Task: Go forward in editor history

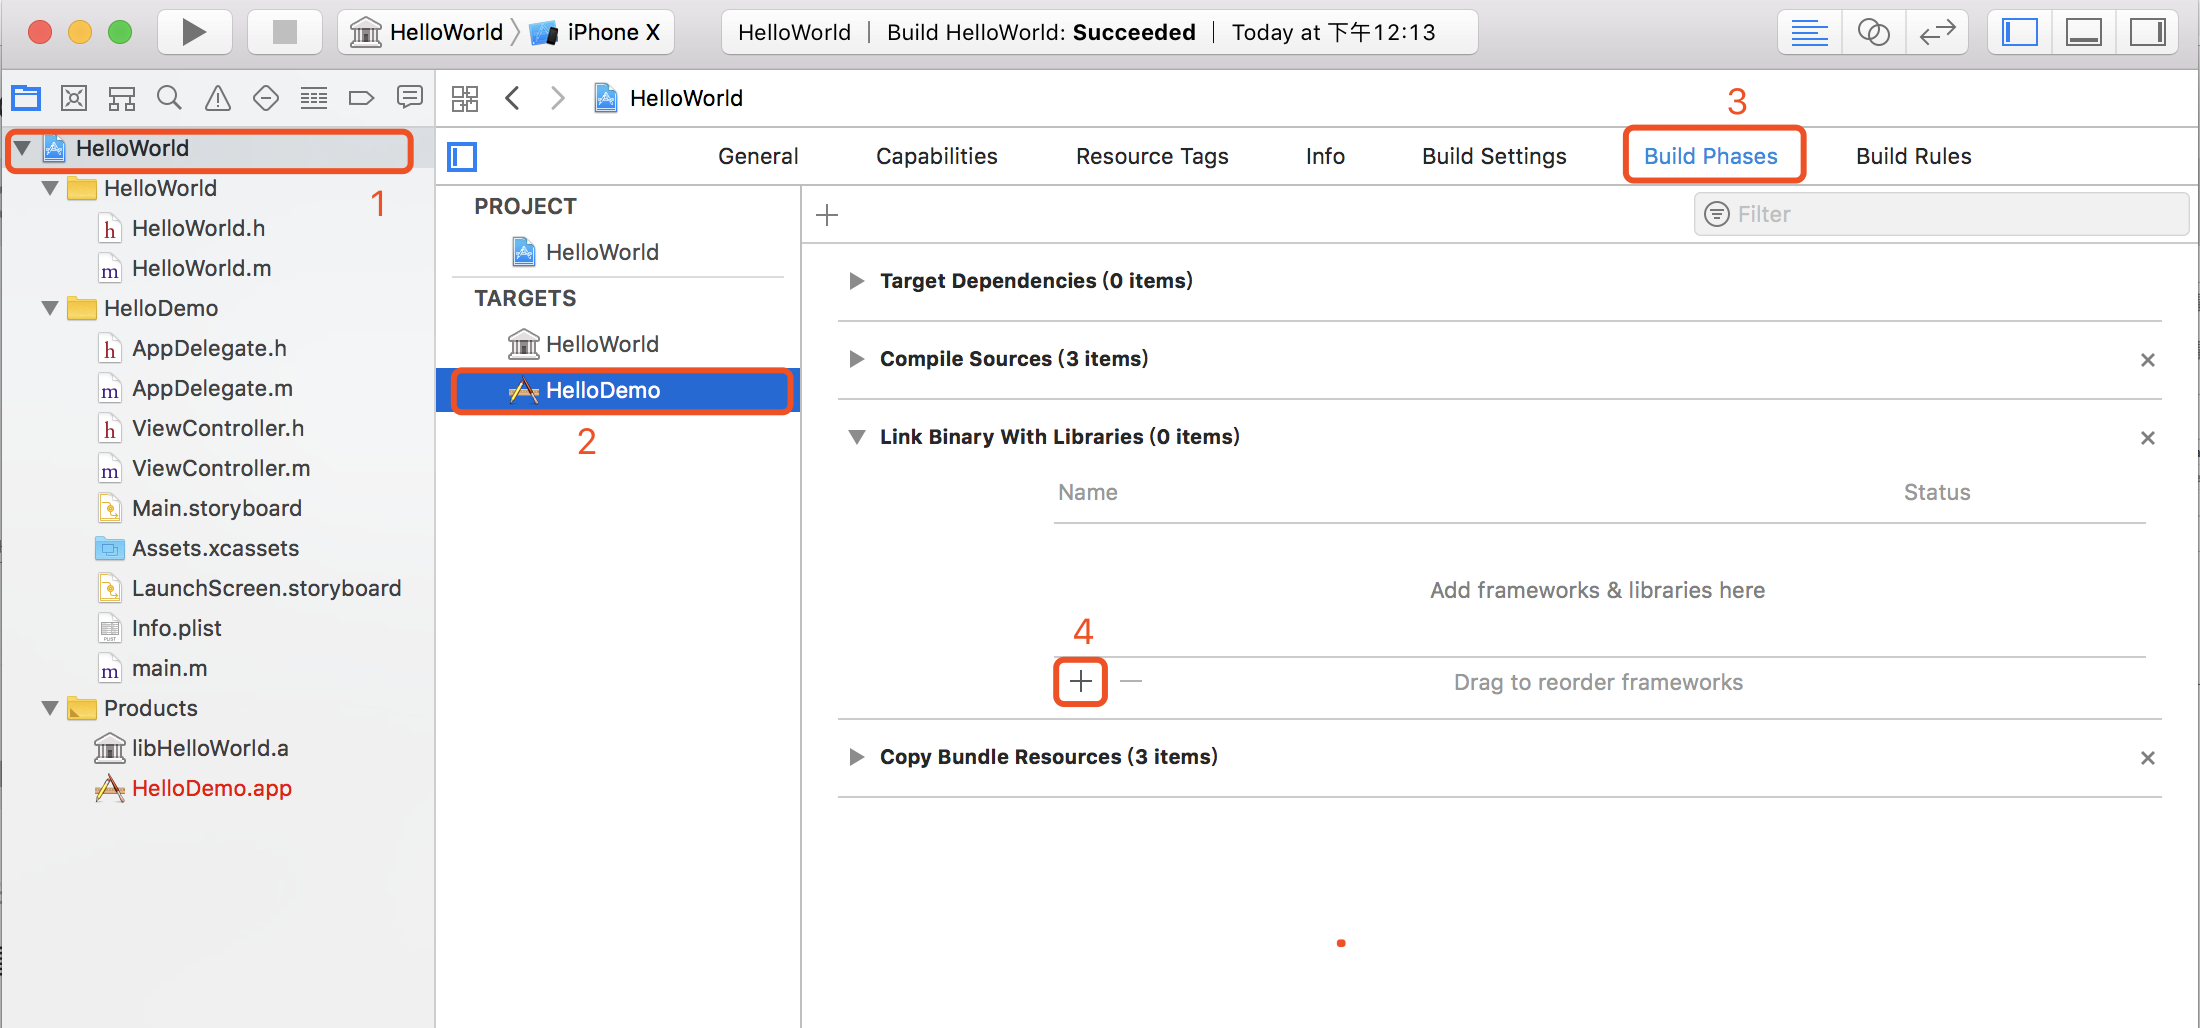Action: (558, 98)
